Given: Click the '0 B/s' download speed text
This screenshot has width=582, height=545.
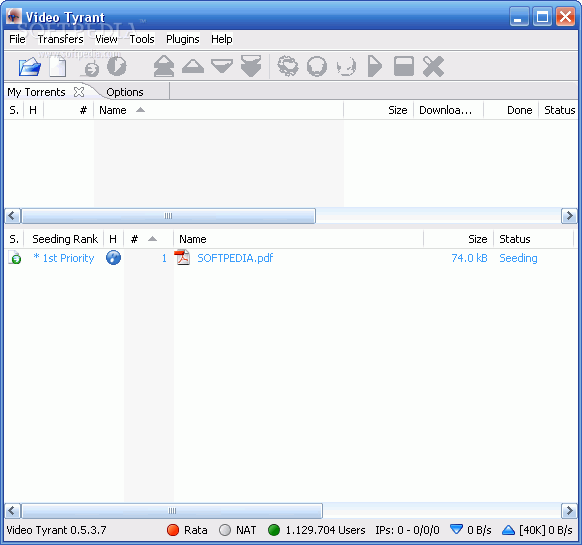Looking at the screenshot, I should (479, 530).
